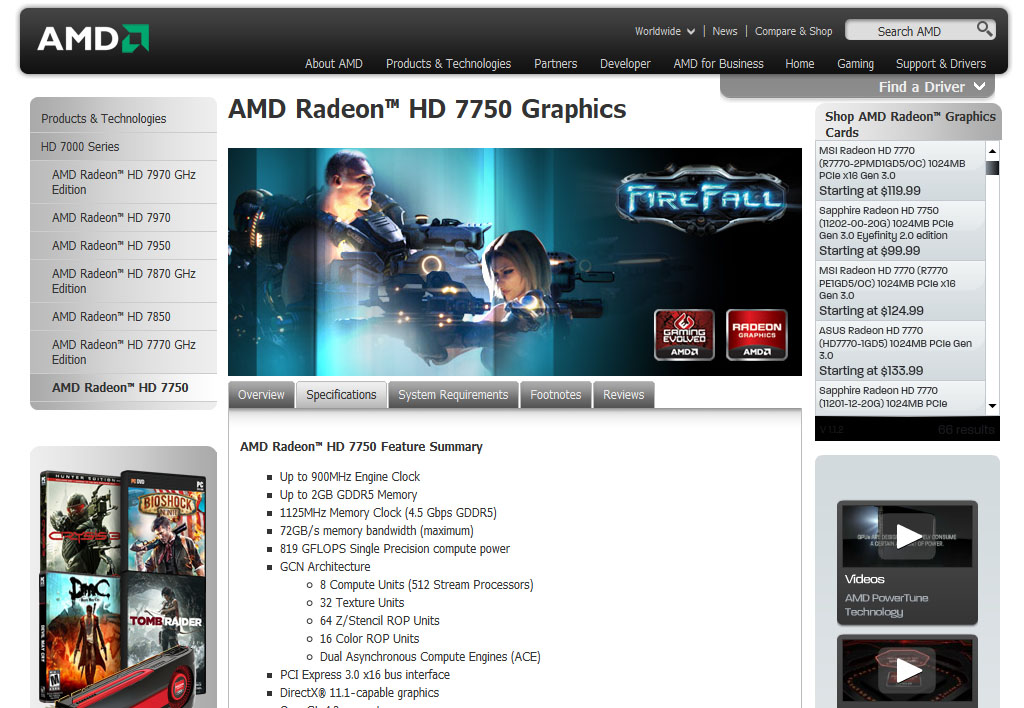Image resolution: width=1024 pixels, height=708 pixels.
Task: Click the Shop AMD Radeon Graphics Cards heading
Action: tap(910, 124)
